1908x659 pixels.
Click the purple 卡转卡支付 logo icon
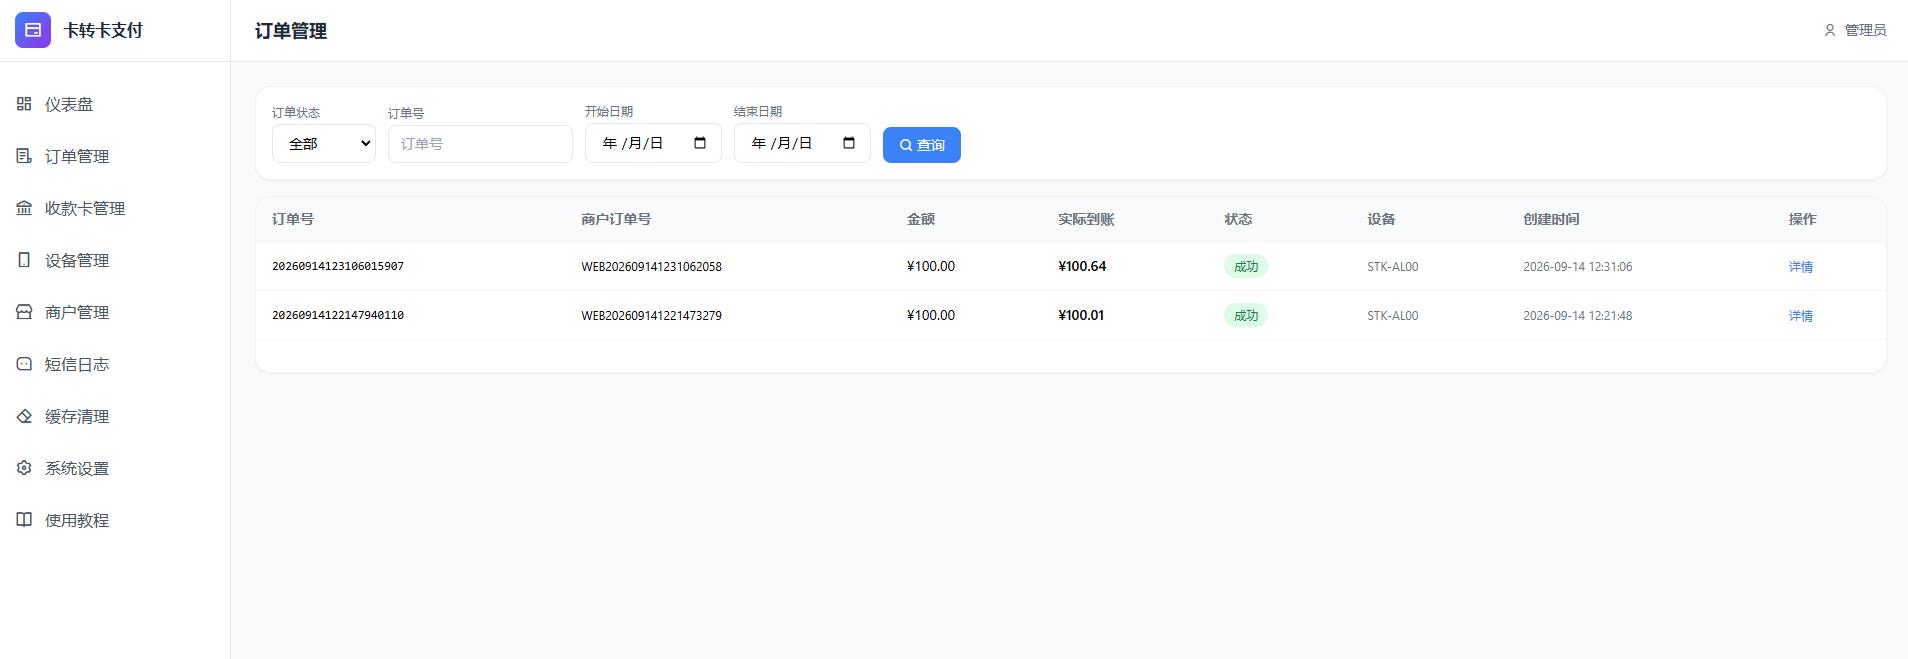(x=32, y=30)
